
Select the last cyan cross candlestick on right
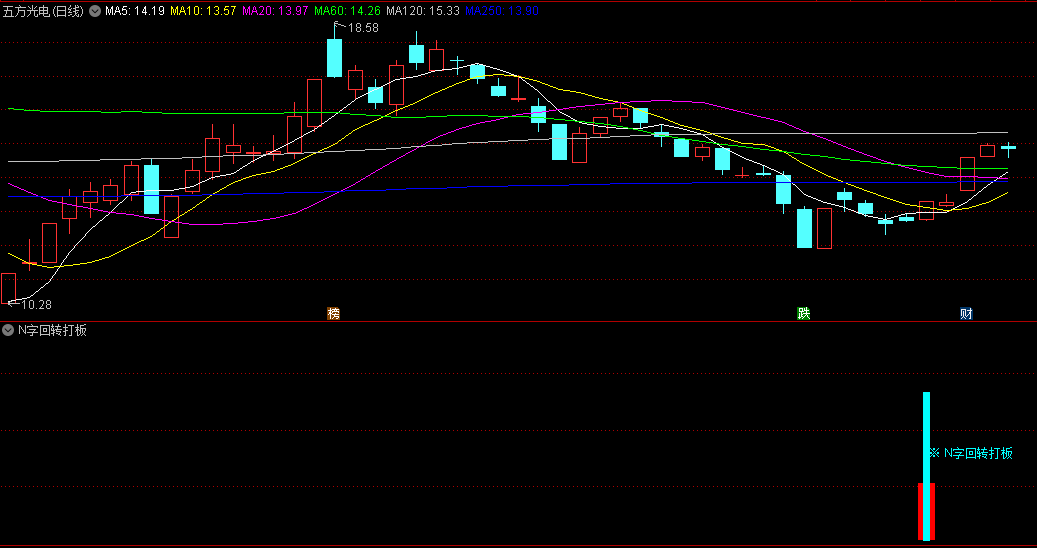(1008, 149)
